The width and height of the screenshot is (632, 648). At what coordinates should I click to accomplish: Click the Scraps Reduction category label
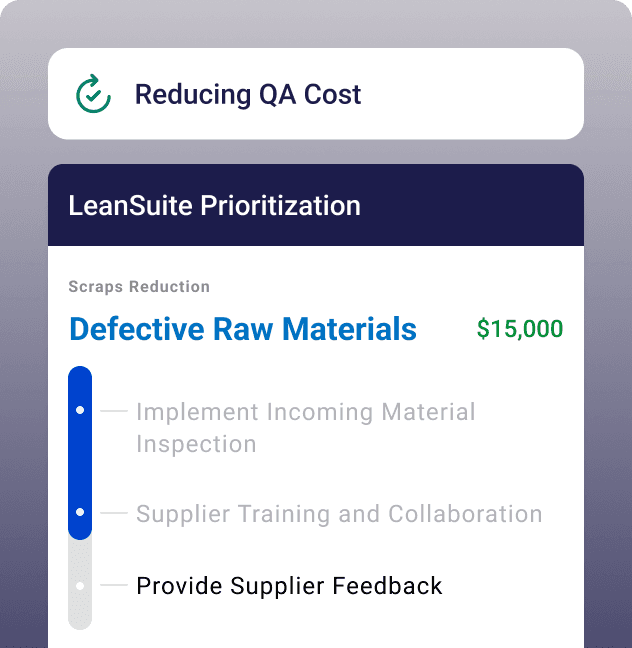139,287
